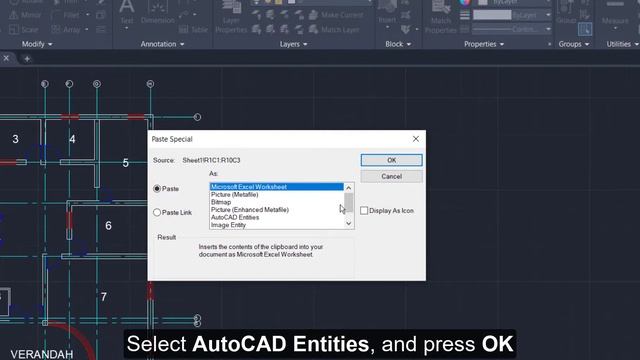Open the Text tool dropdown arrow
640x360 pixels.
127,28
